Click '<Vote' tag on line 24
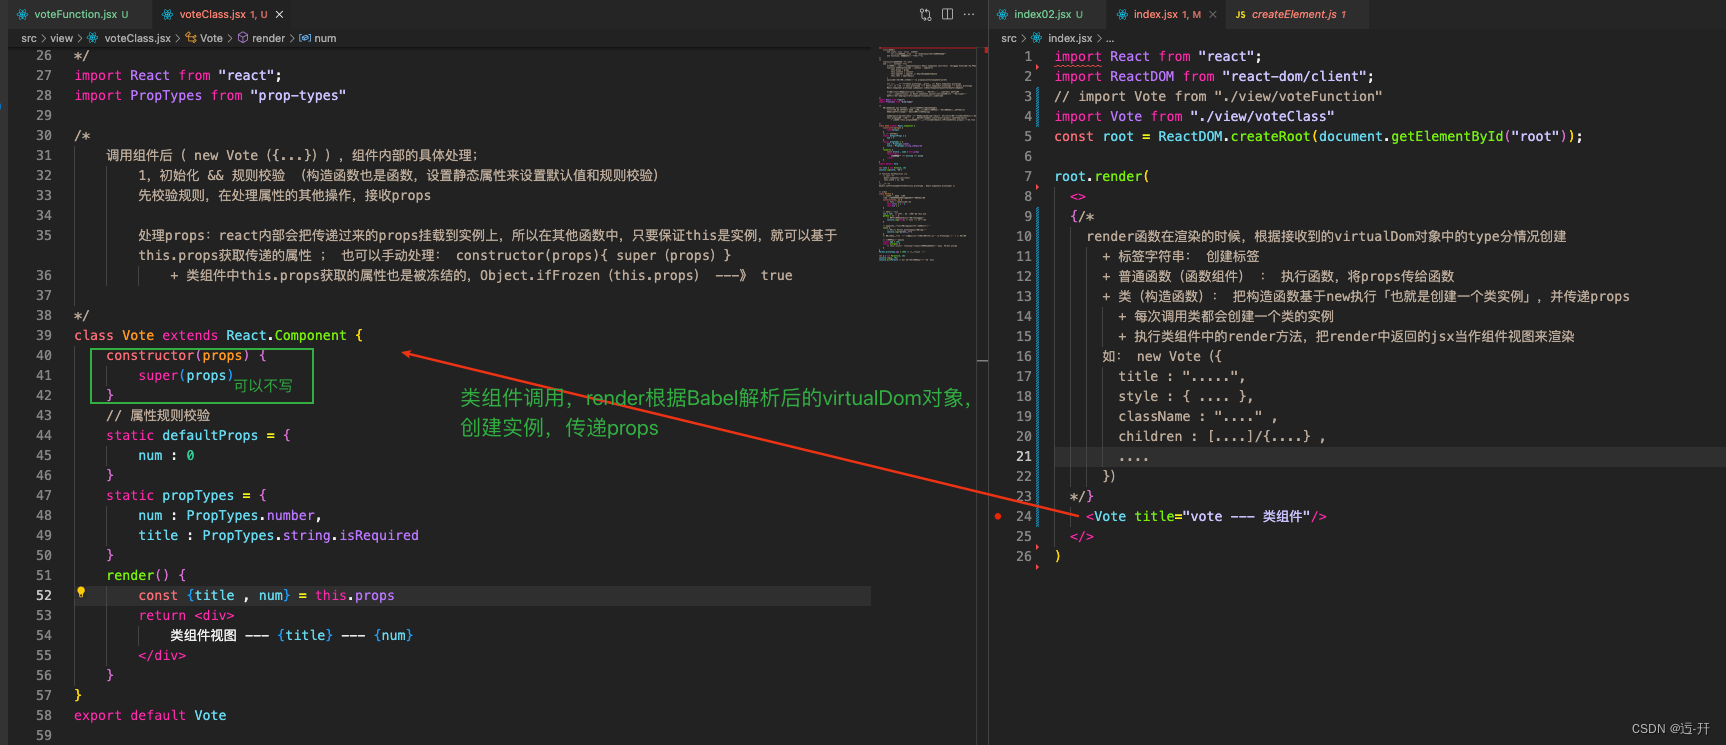The height and width of the screenshot is (745, 1726). coord(1106,516)
